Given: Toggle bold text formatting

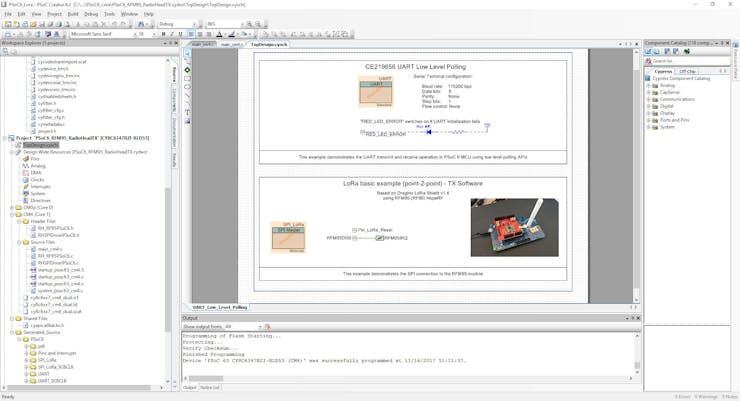Looking at the screenshot, I should [164, 34].
